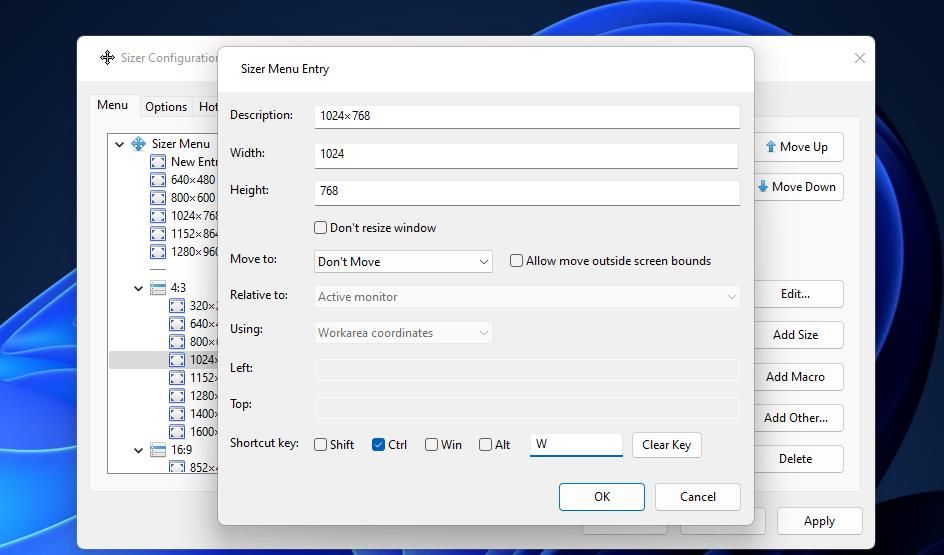This screenshot has height=555, width=944.
Task: Switch to the Options tab
Action: (166, 107)
